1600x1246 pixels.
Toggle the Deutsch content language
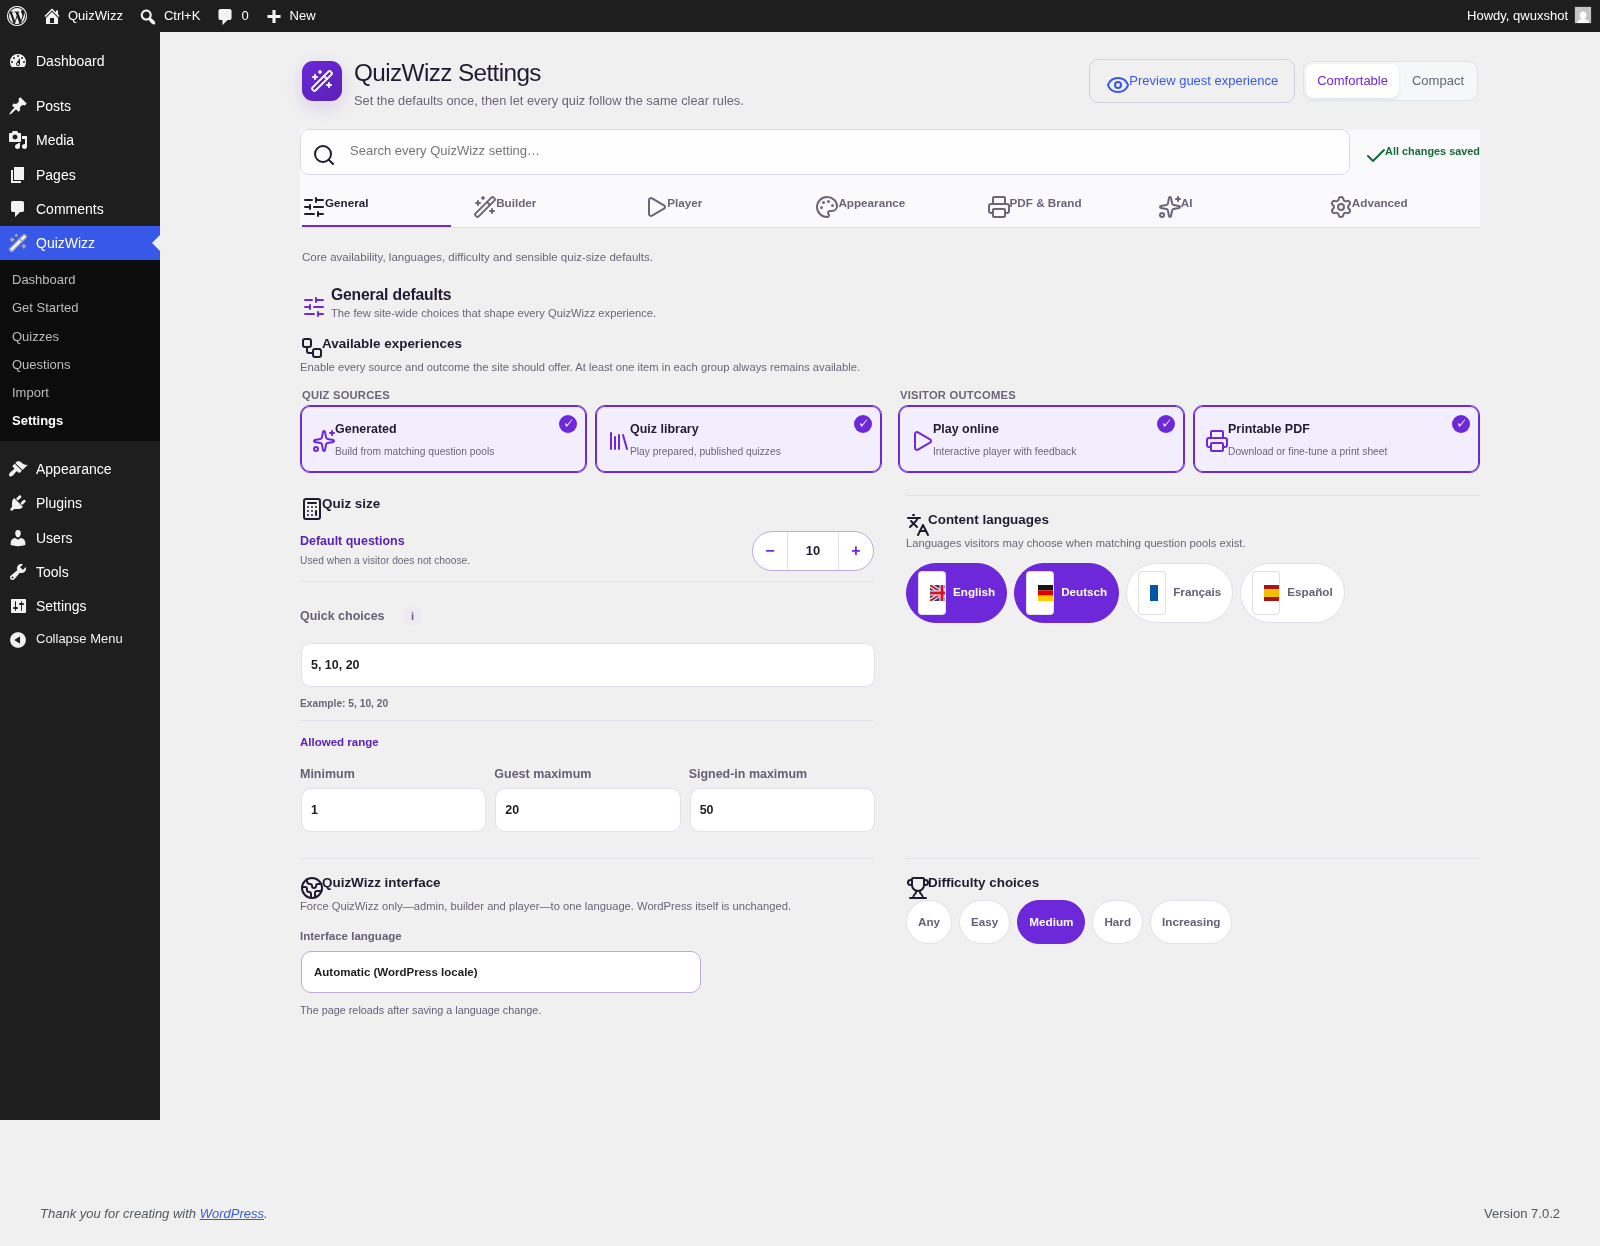pos(1066,592)
